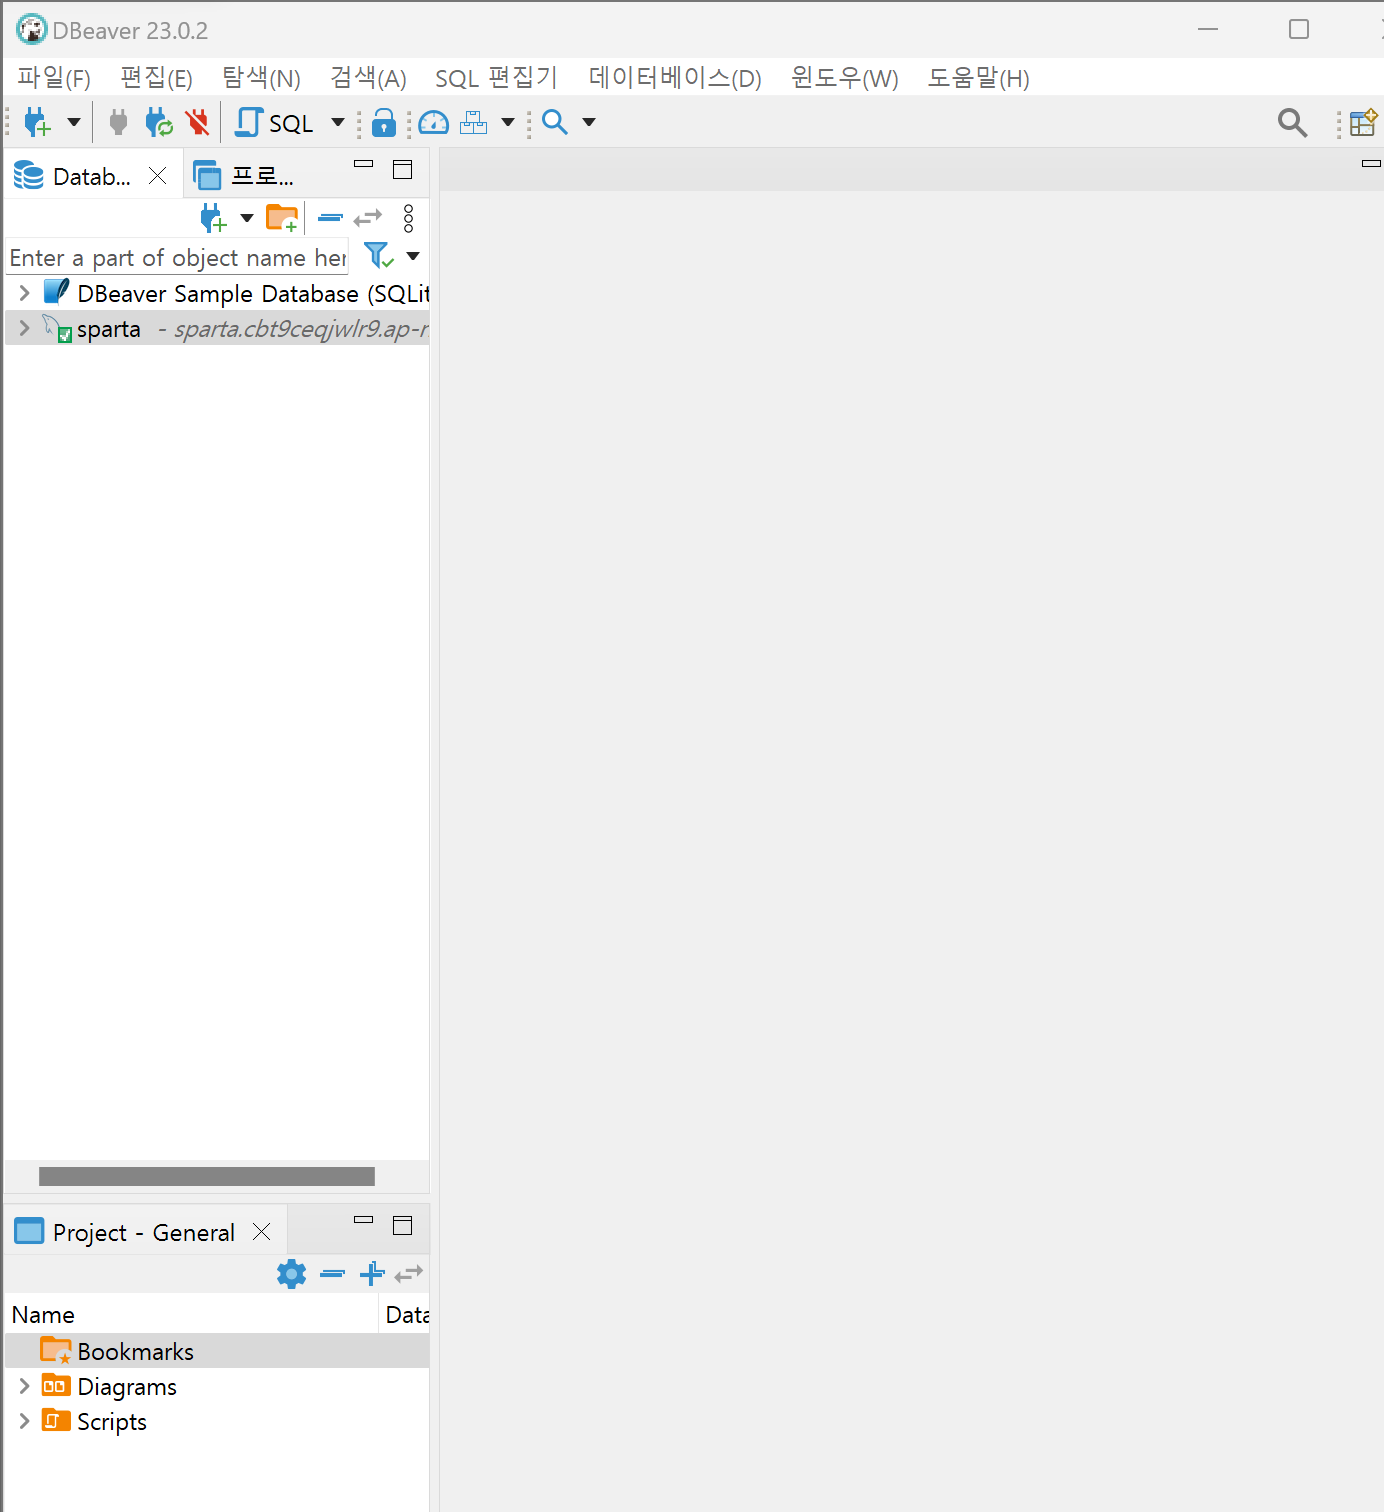Open the filter settings dropdown arrow
The image size is (1384, 1512).
(413, 256)
